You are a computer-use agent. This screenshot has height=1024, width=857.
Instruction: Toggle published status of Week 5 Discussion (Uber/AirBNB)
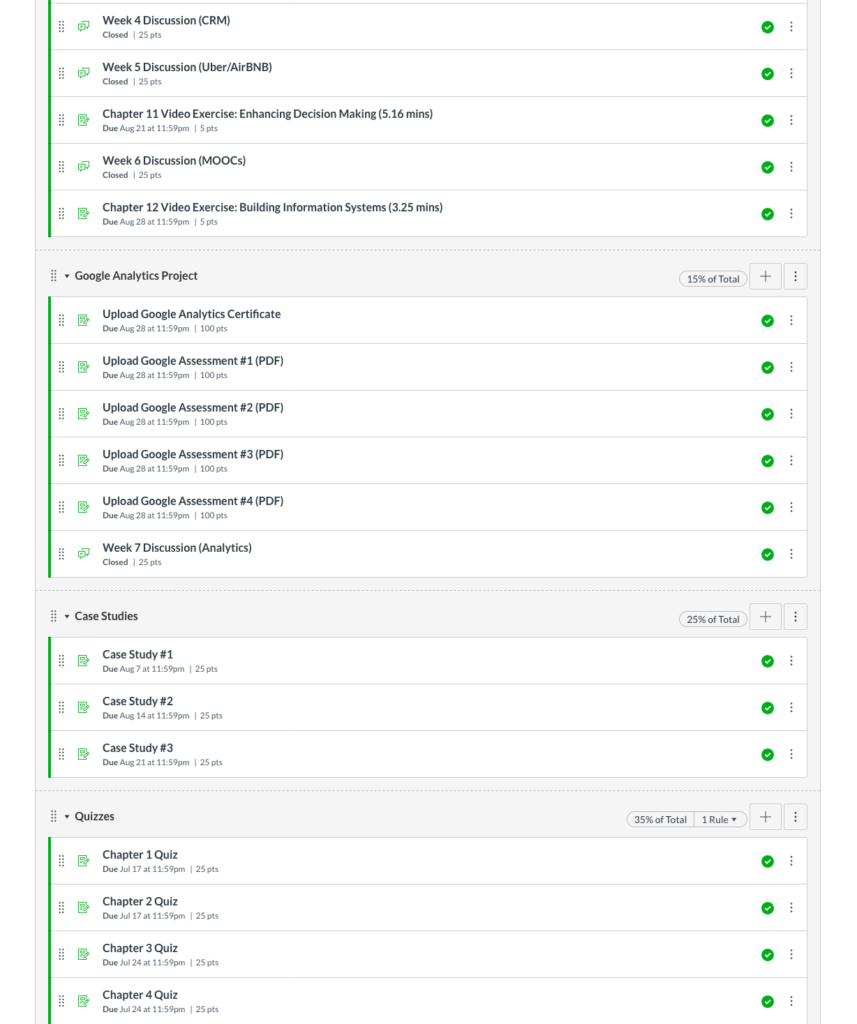[x=767, y=74]
